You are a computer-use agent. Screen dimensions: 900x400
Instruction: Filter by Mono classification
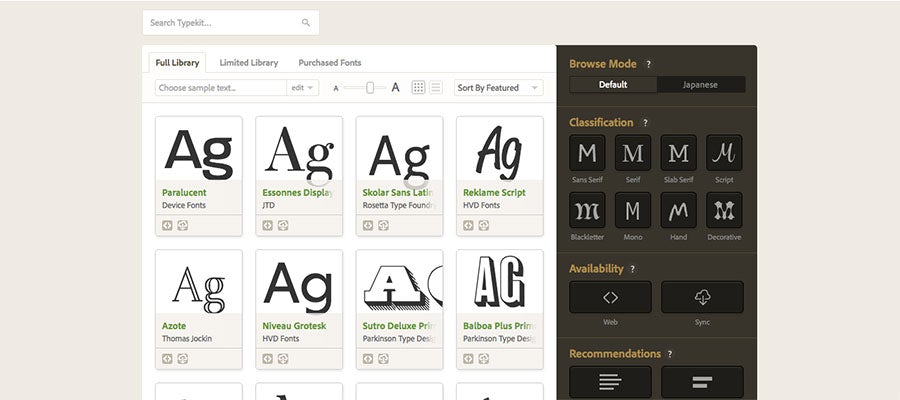tap(633, 210)
